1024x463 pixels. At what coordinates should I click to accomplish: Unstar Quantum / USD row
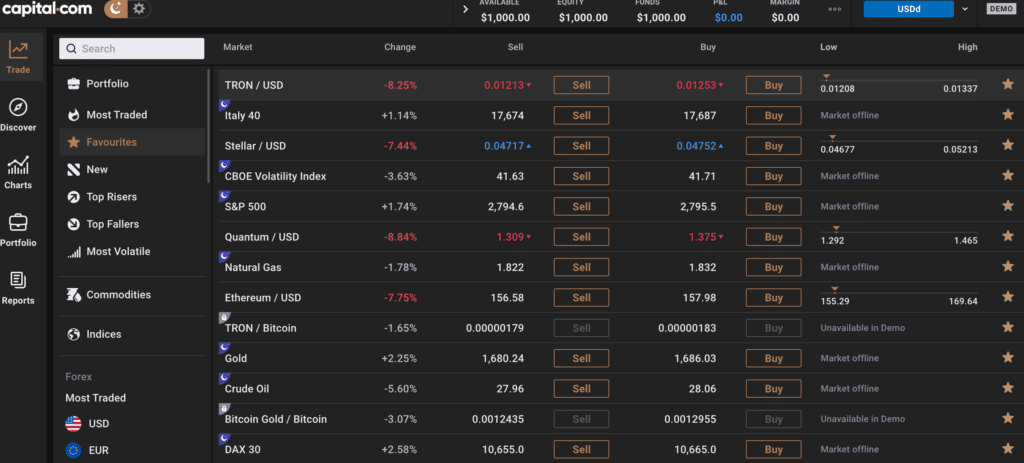click(1008, 236)
